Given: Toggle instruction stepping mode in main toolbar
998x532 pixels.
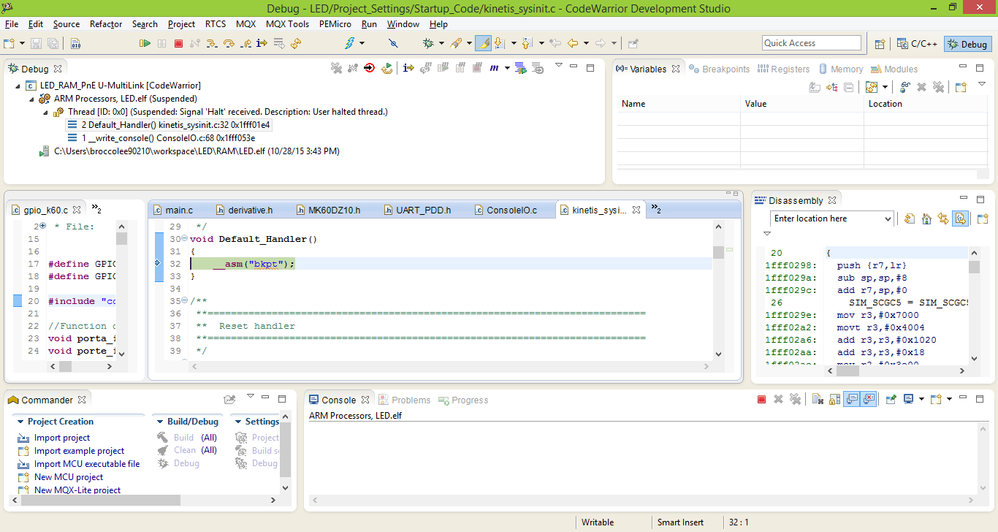Looking at the screenshot, I should click(262, 43).
